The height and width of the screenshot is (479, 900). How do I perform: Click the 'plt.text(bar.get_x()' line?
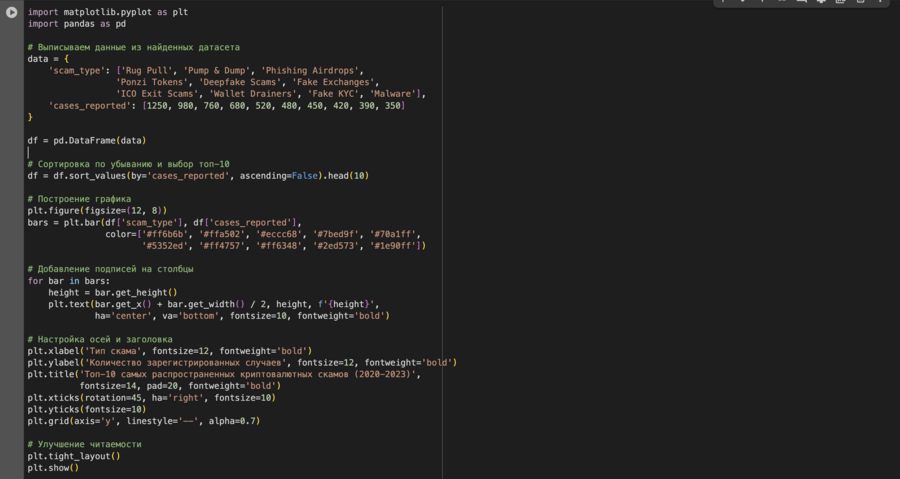[214, 304]
